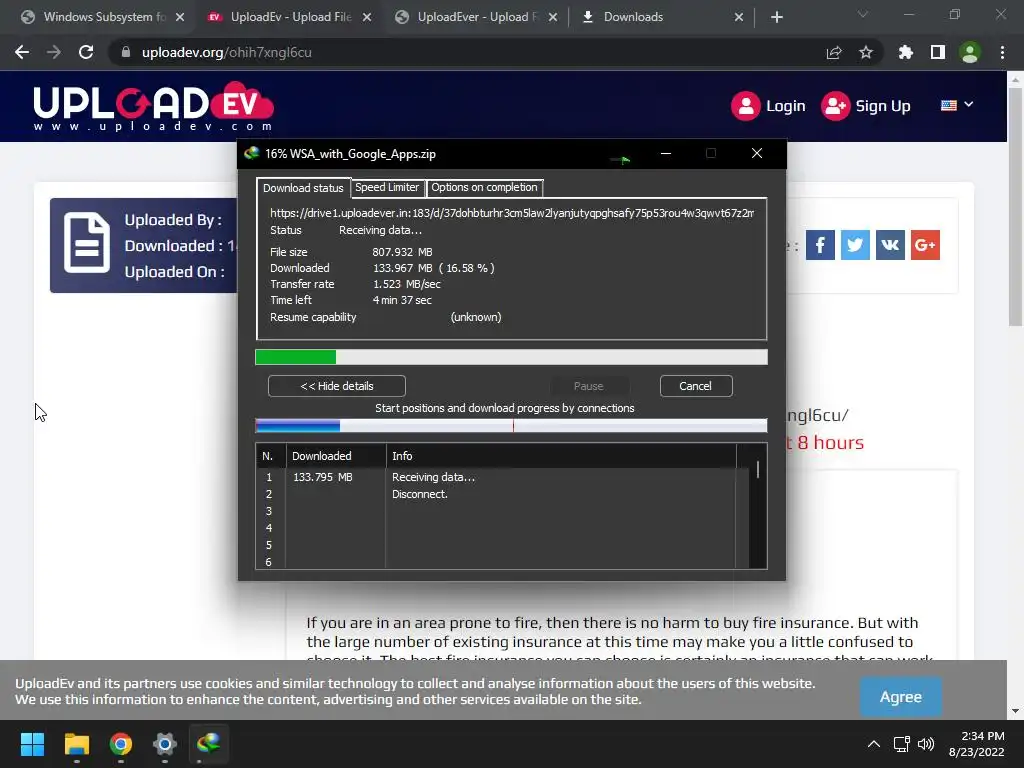This screenshot has height=768, width=1024.
Task: Click Chrome's back arrow
Action: point(22,52)
